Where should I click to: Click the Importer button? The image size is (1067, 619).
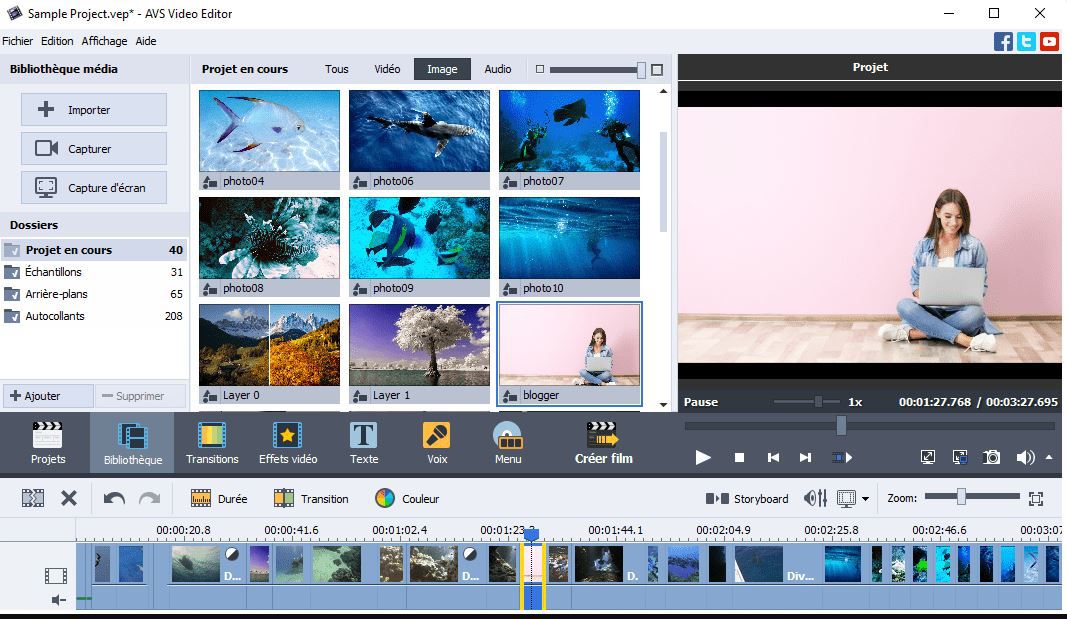pos(94,110)
